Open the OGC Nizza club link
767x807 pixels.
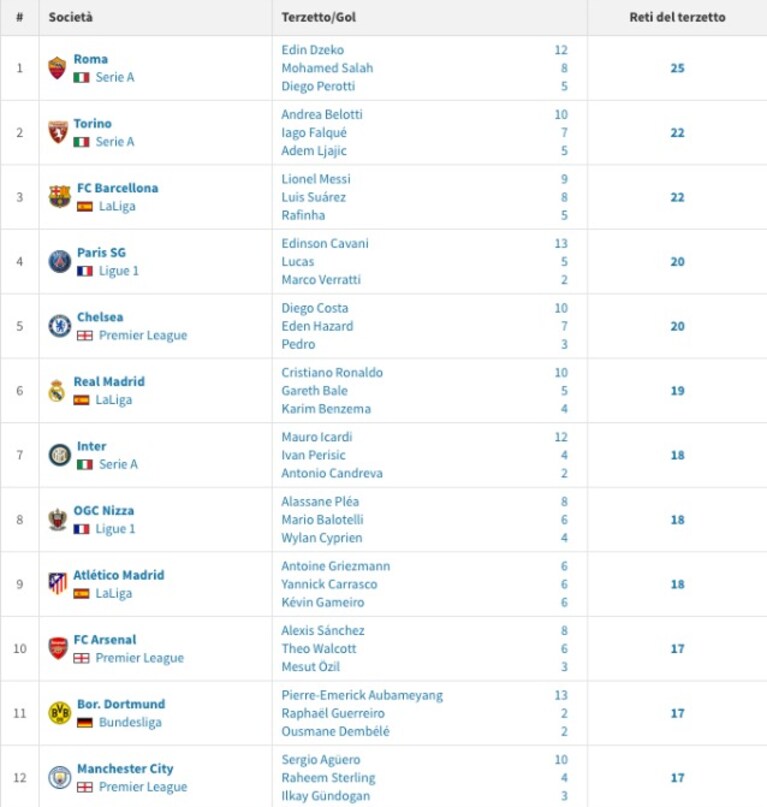coord(104,511)
